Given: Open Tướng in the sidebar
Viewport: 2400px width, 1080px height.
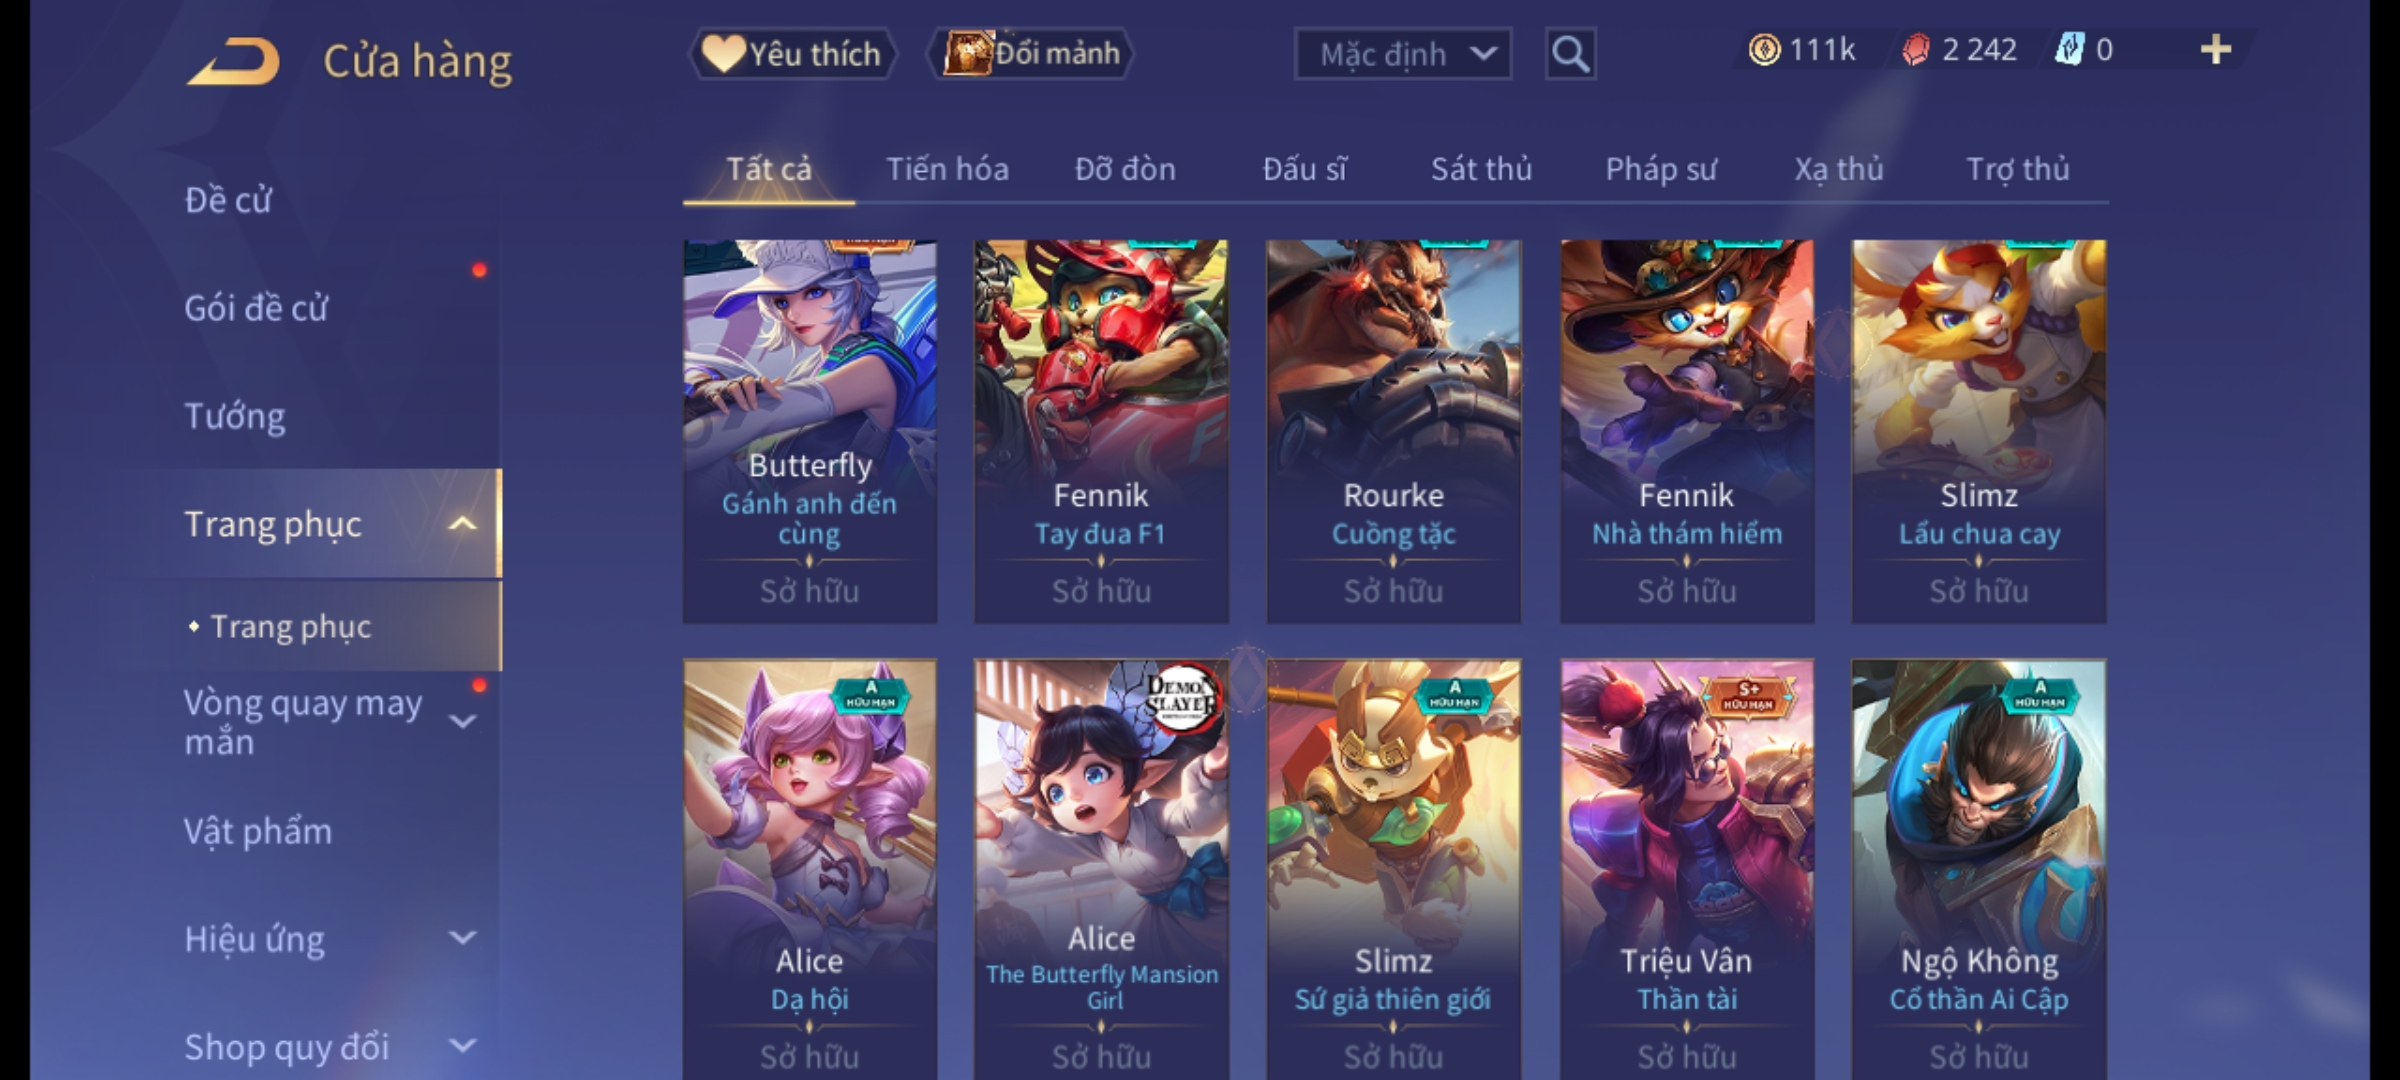Looking at the screenshot, I should tap(235, 416).
